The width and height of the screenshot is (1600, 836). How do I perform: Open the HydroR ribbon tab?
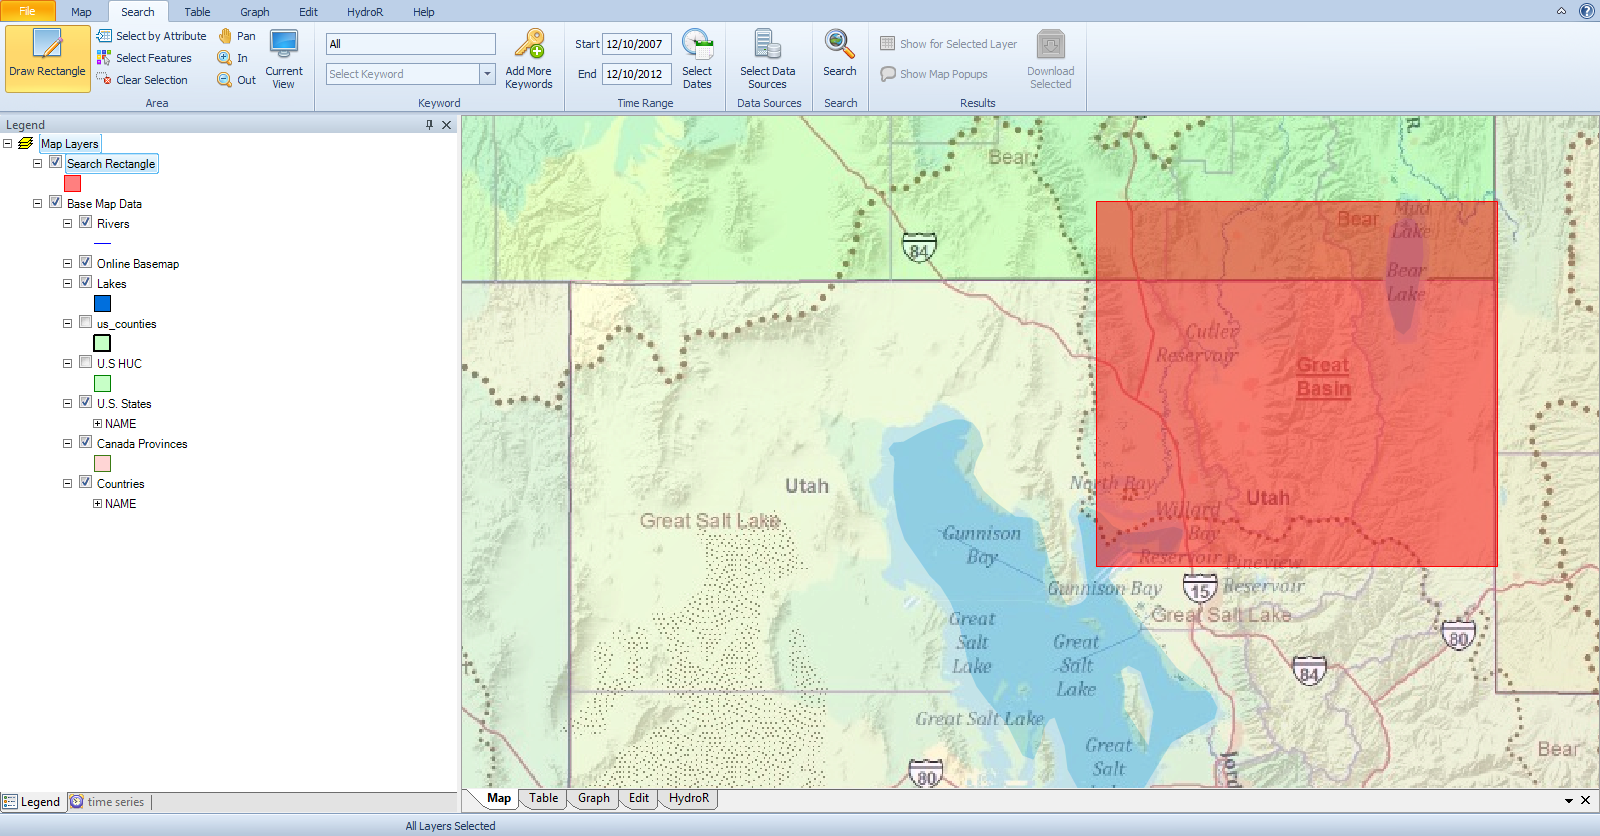point(365,12)
